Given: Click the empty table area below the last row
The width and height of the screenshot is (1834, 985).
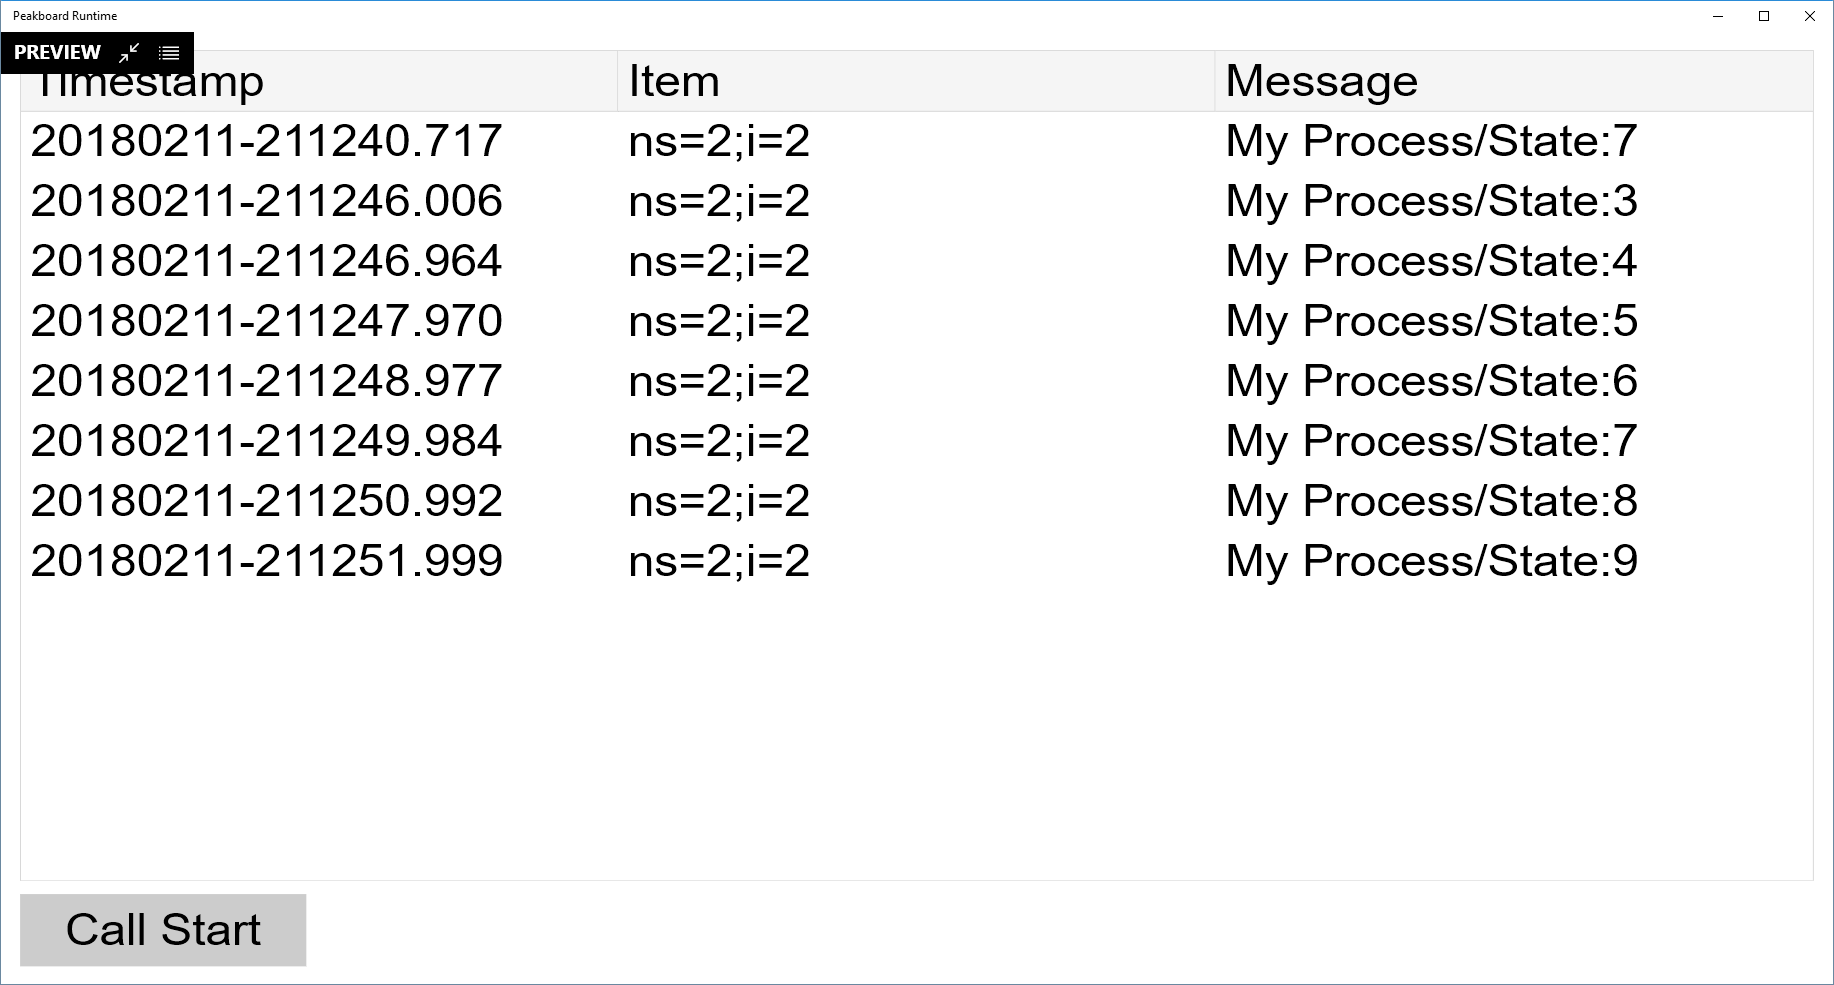Looking at the screenshot, I should coord(900,720).
